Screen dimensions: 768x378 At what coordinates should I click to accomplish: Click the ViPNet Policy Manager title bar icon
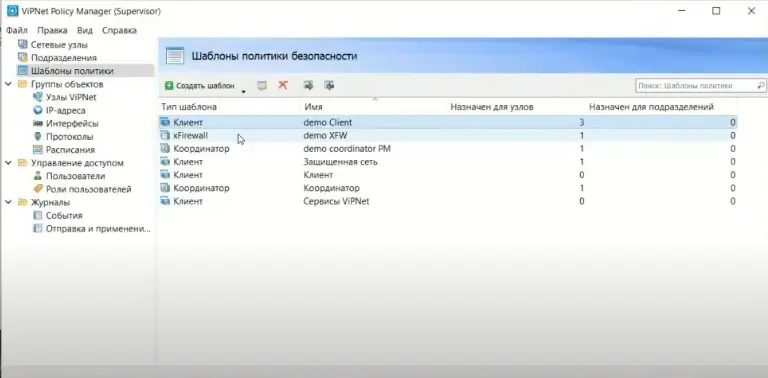12,11
